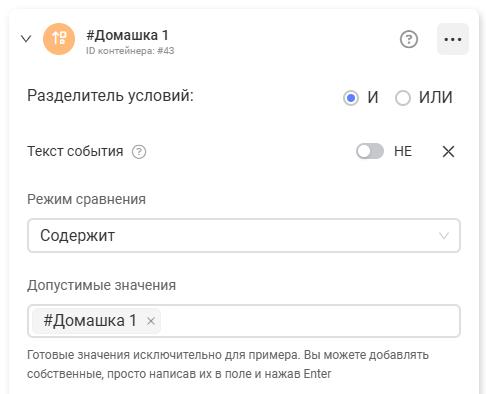486x394 pixels.
Task: Click the Допустимые значения label
Action: pos(101,285)
